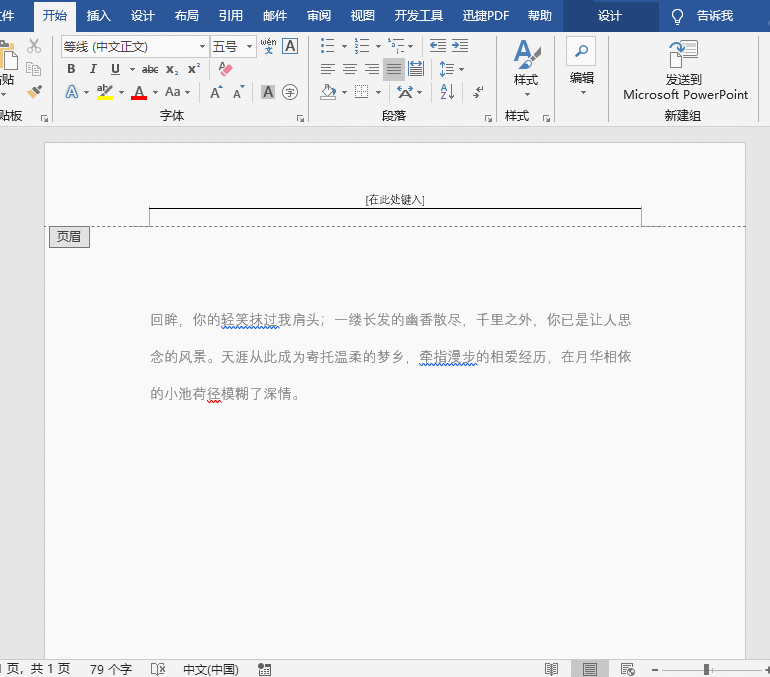Expand the underline style dropdown arrow
The width and height of the screenshot is (770, 677).
pos(132,69)
